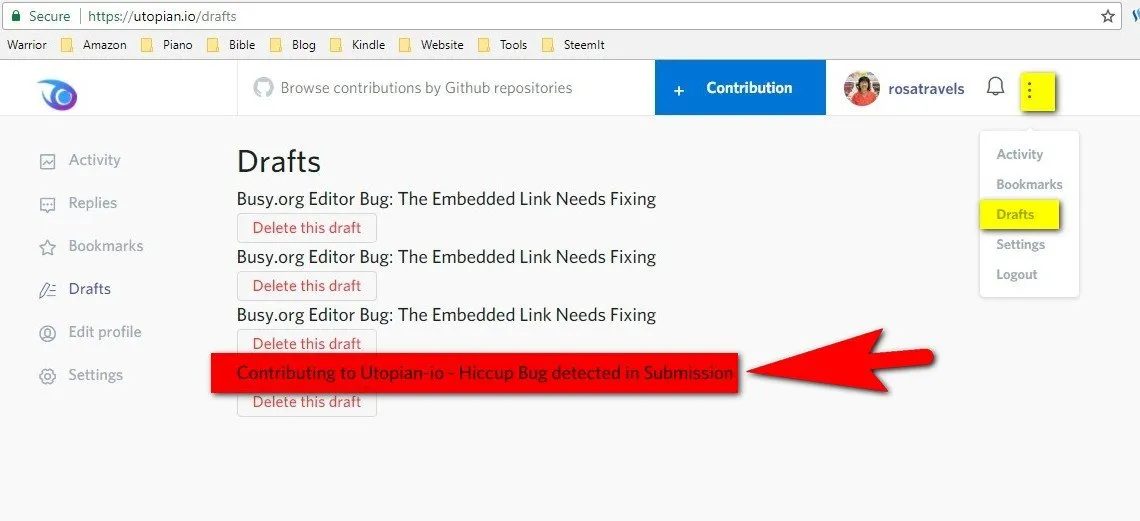Open the Kindle bookmark folder
The image size is (1140, 521).
358,45
